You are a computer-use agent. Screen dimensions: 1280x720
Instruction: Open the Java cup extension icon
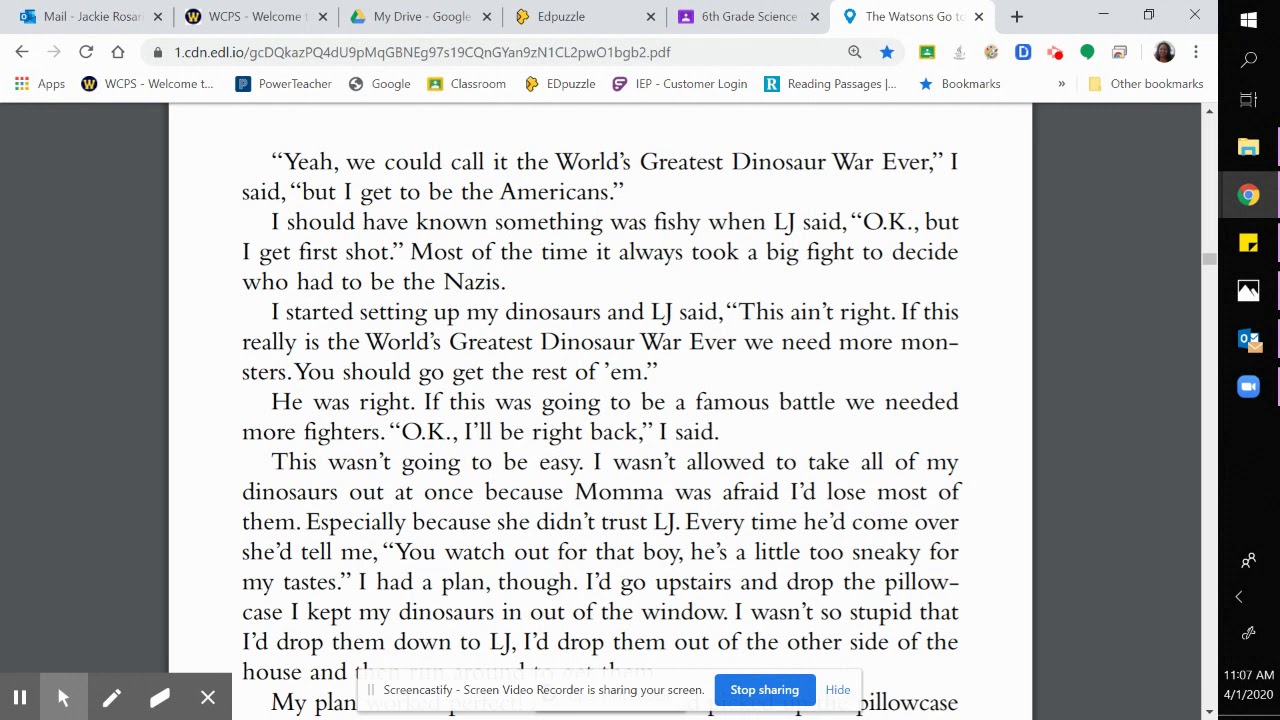(x=959, y=52)
